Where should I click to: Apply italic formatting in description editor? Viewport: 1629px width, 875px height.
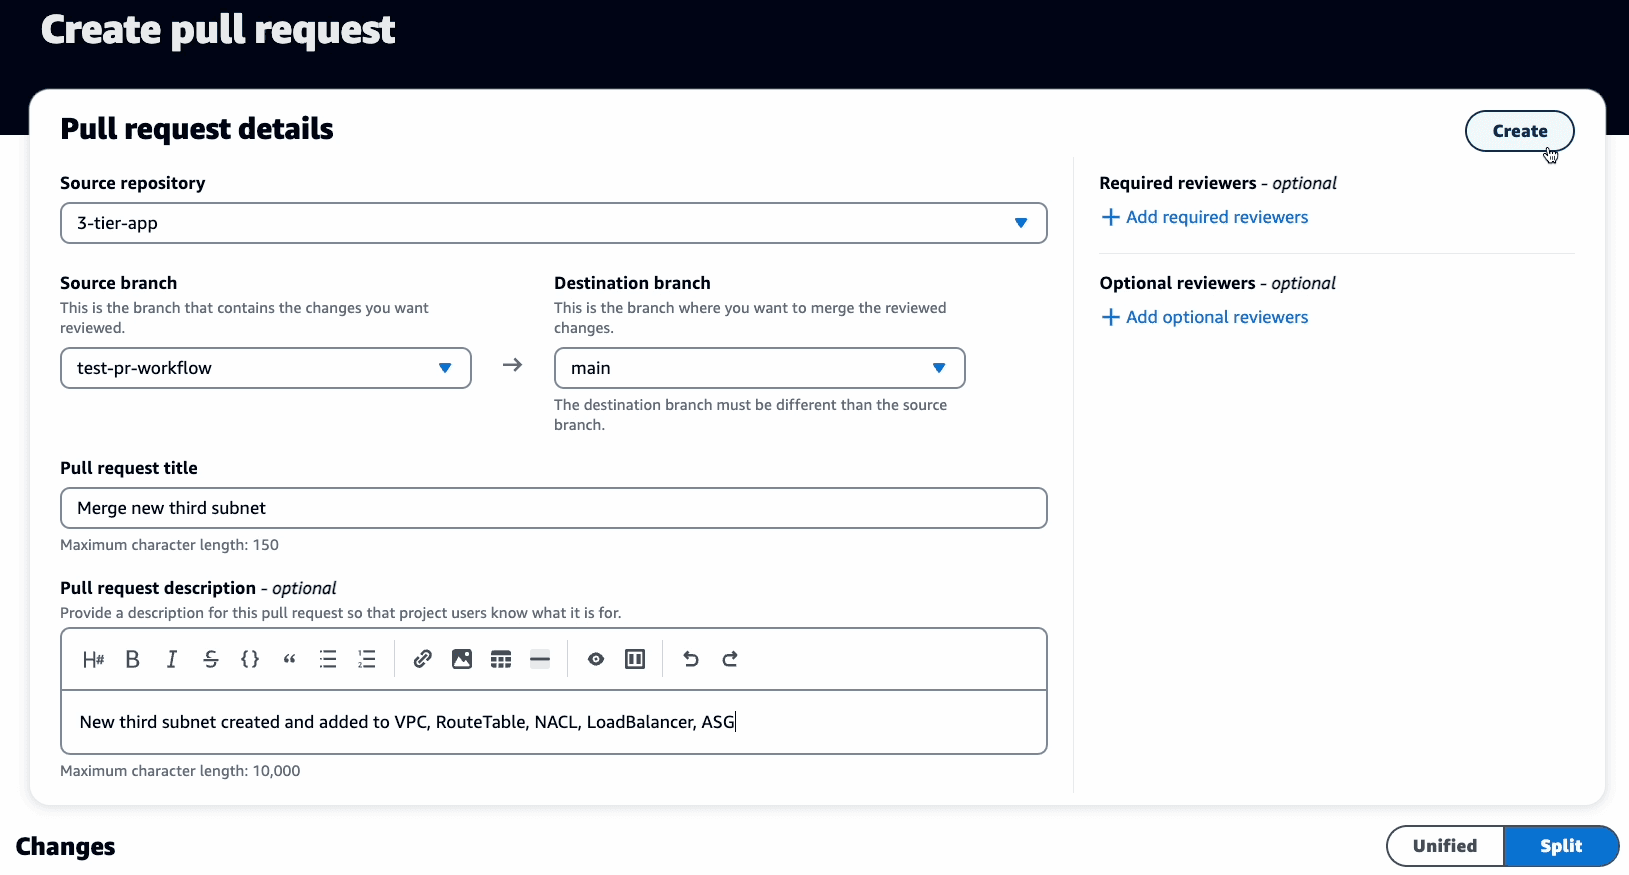(171, 659)
